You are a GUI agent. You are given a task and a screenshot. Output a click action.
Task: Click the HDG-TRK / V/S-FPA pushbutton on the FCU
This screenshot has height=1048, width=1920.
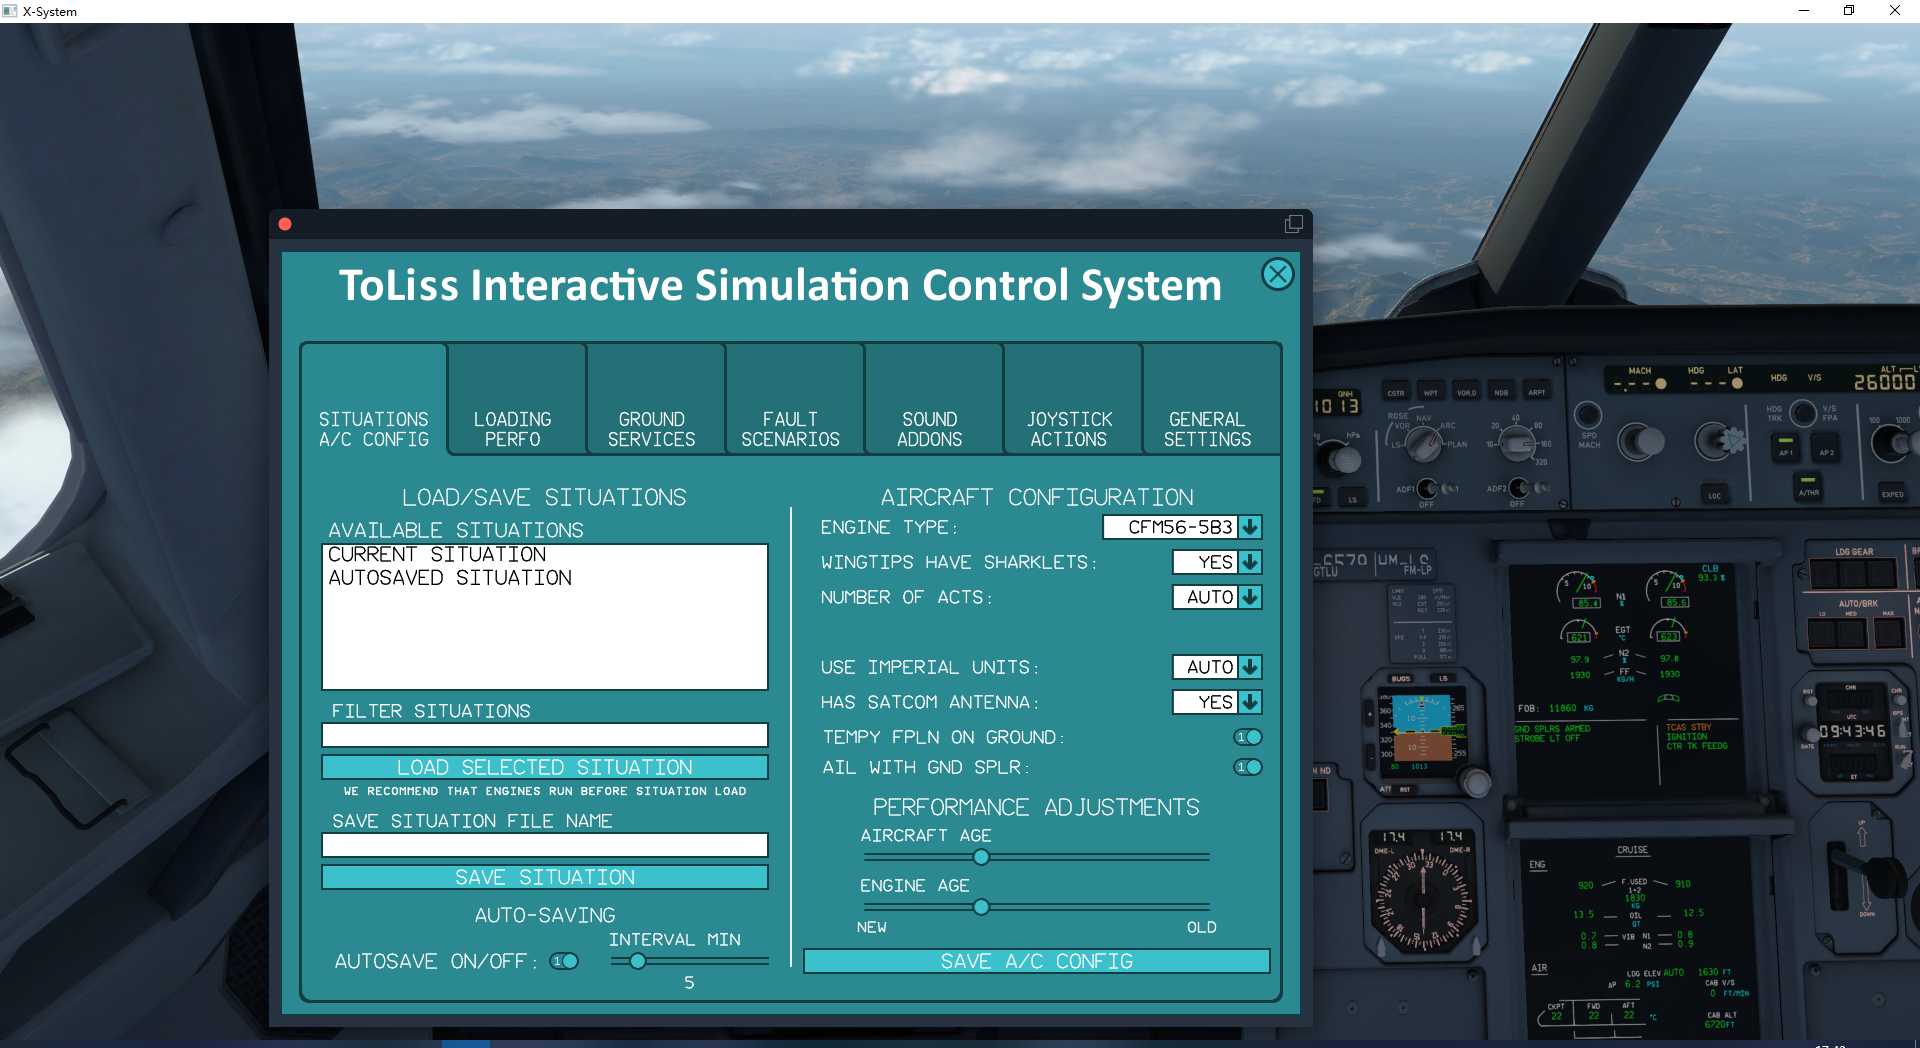(x=1802, y=412)
